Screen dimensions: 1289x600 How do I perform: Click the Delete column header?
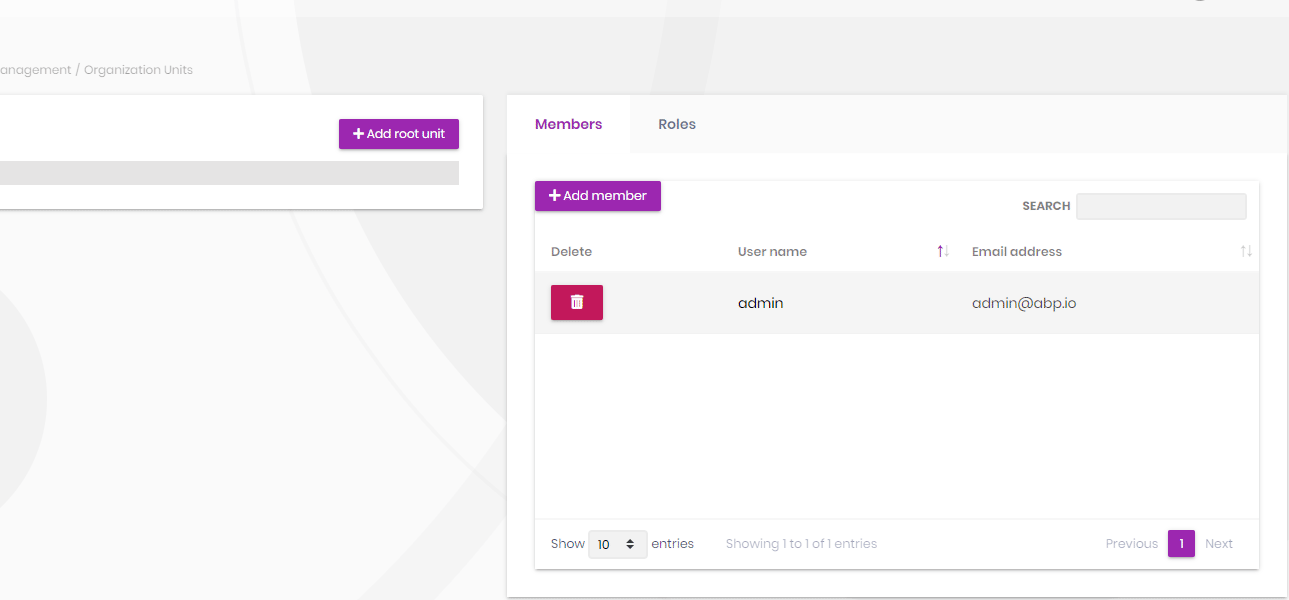571,252
